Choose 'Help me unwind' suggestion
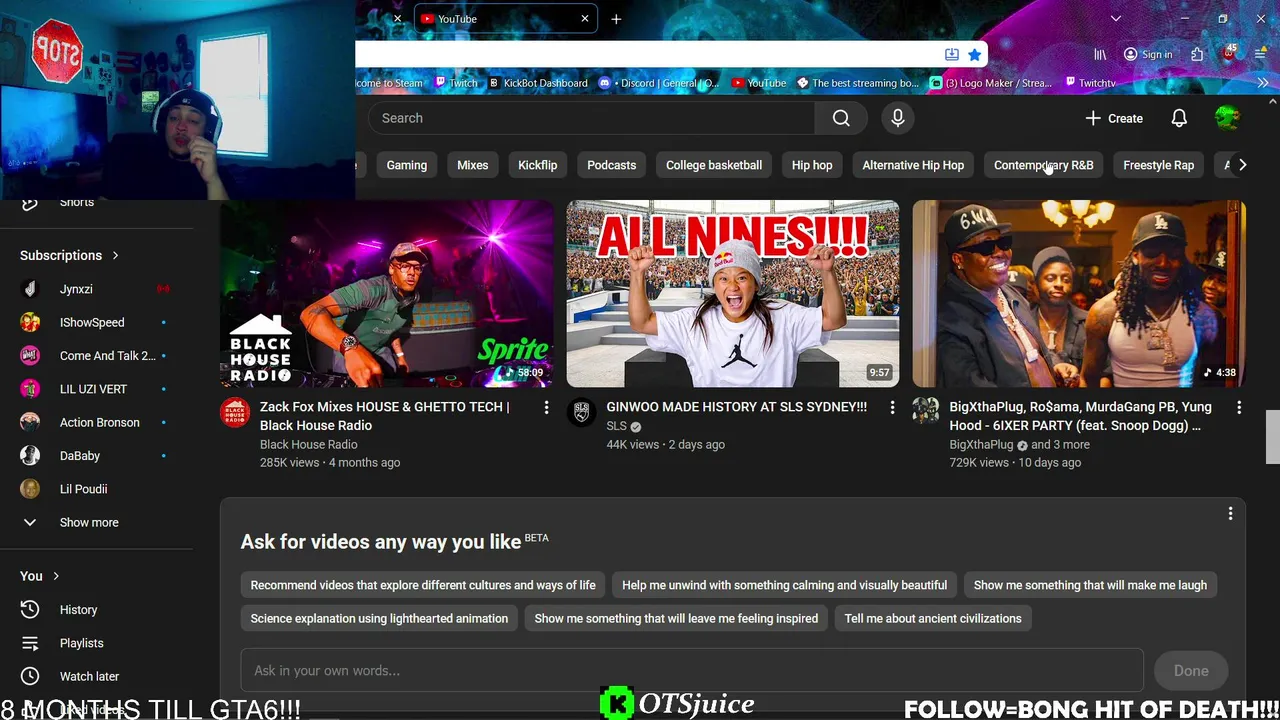The image size is (1280, 720). tap(784, 585)
